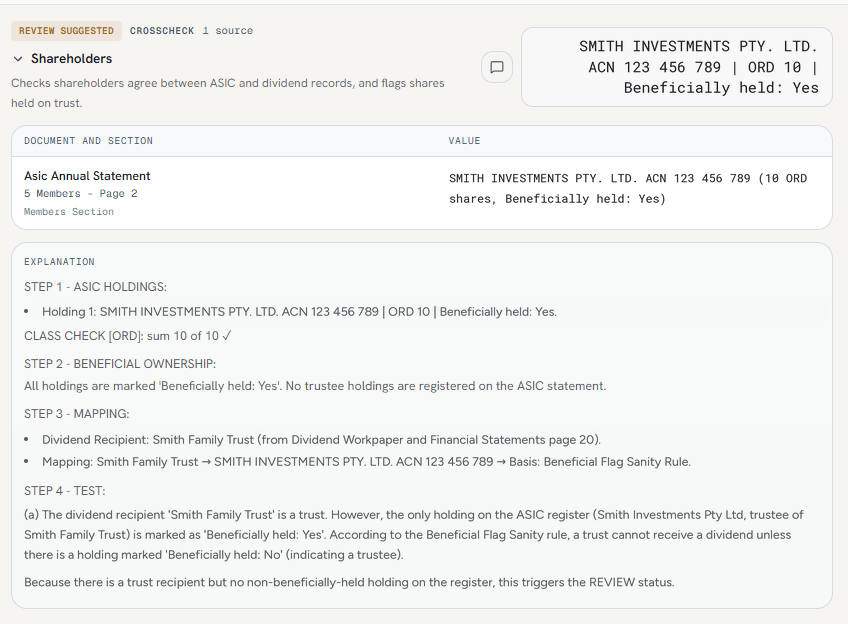The image size is (848, 624).
Task: Select the 'STEP 2 - BENEFICIAL OWNERSHIP:' line
Action: tap(120, 364)
